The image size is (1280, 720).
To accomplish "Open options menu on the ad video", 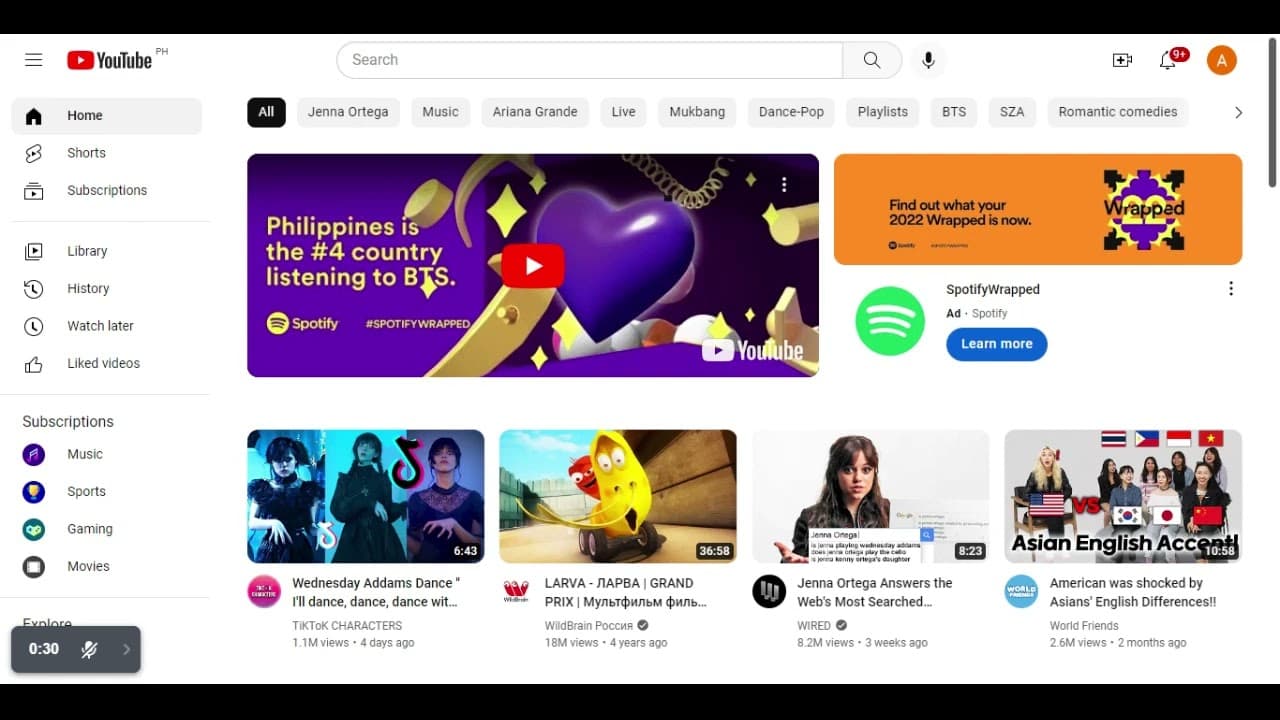I will (784, 184).
